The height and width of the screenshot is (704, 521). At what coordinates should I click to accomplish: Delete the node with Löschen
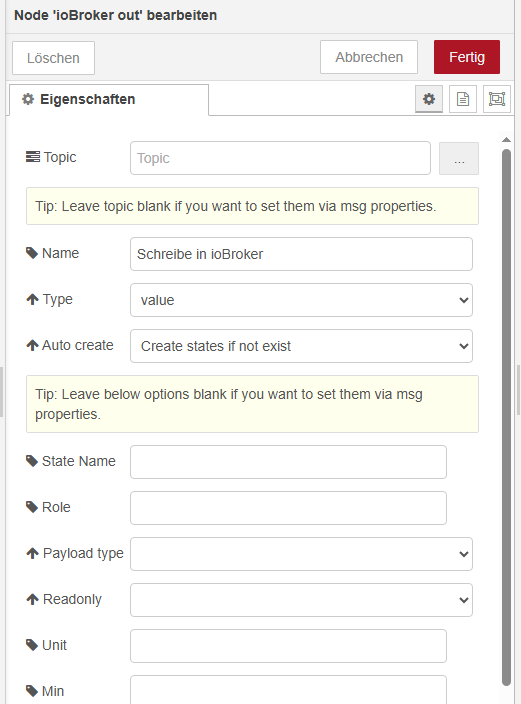53,58
